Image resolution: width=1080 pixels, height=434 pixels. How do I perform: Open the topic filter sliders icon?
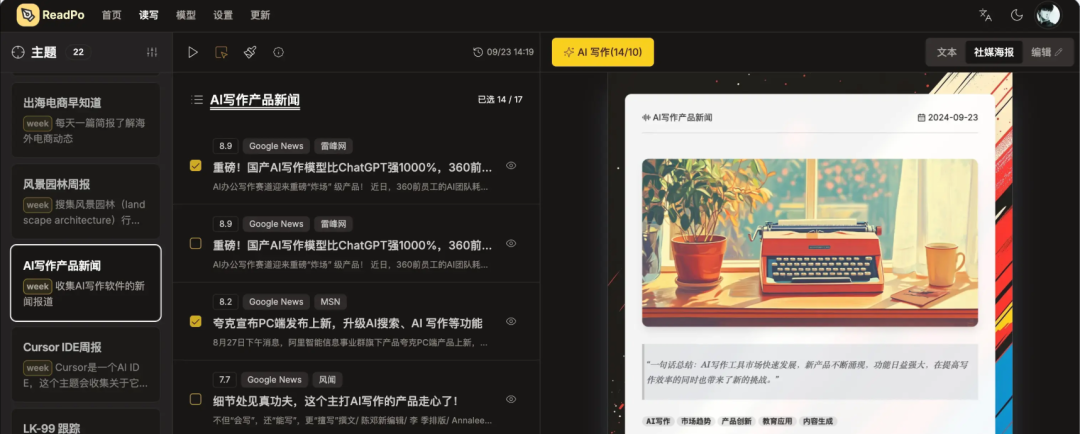(x=152, y=52)
